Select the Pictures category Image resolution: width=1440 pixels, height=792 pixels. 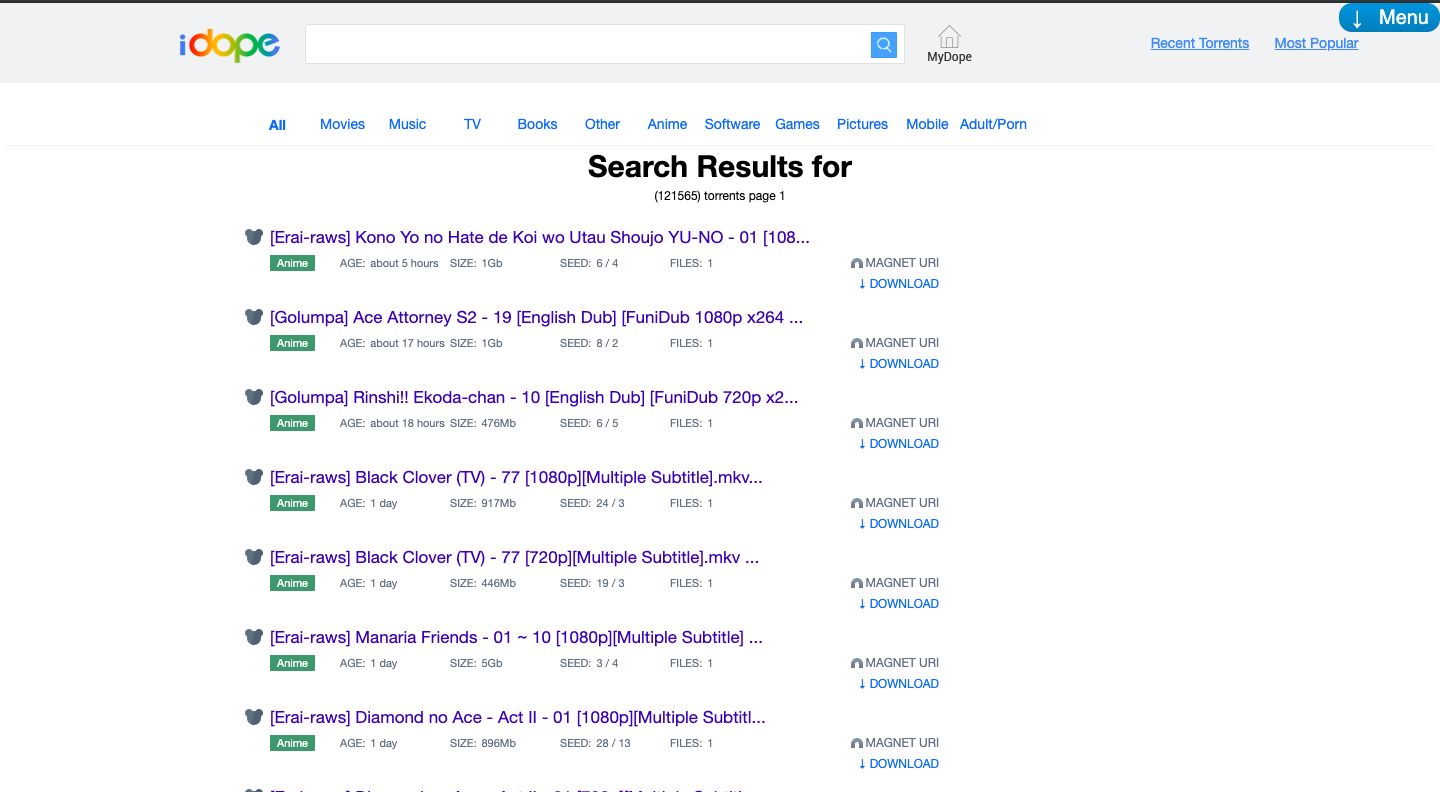pyautogui.click(x=862, y=124)
